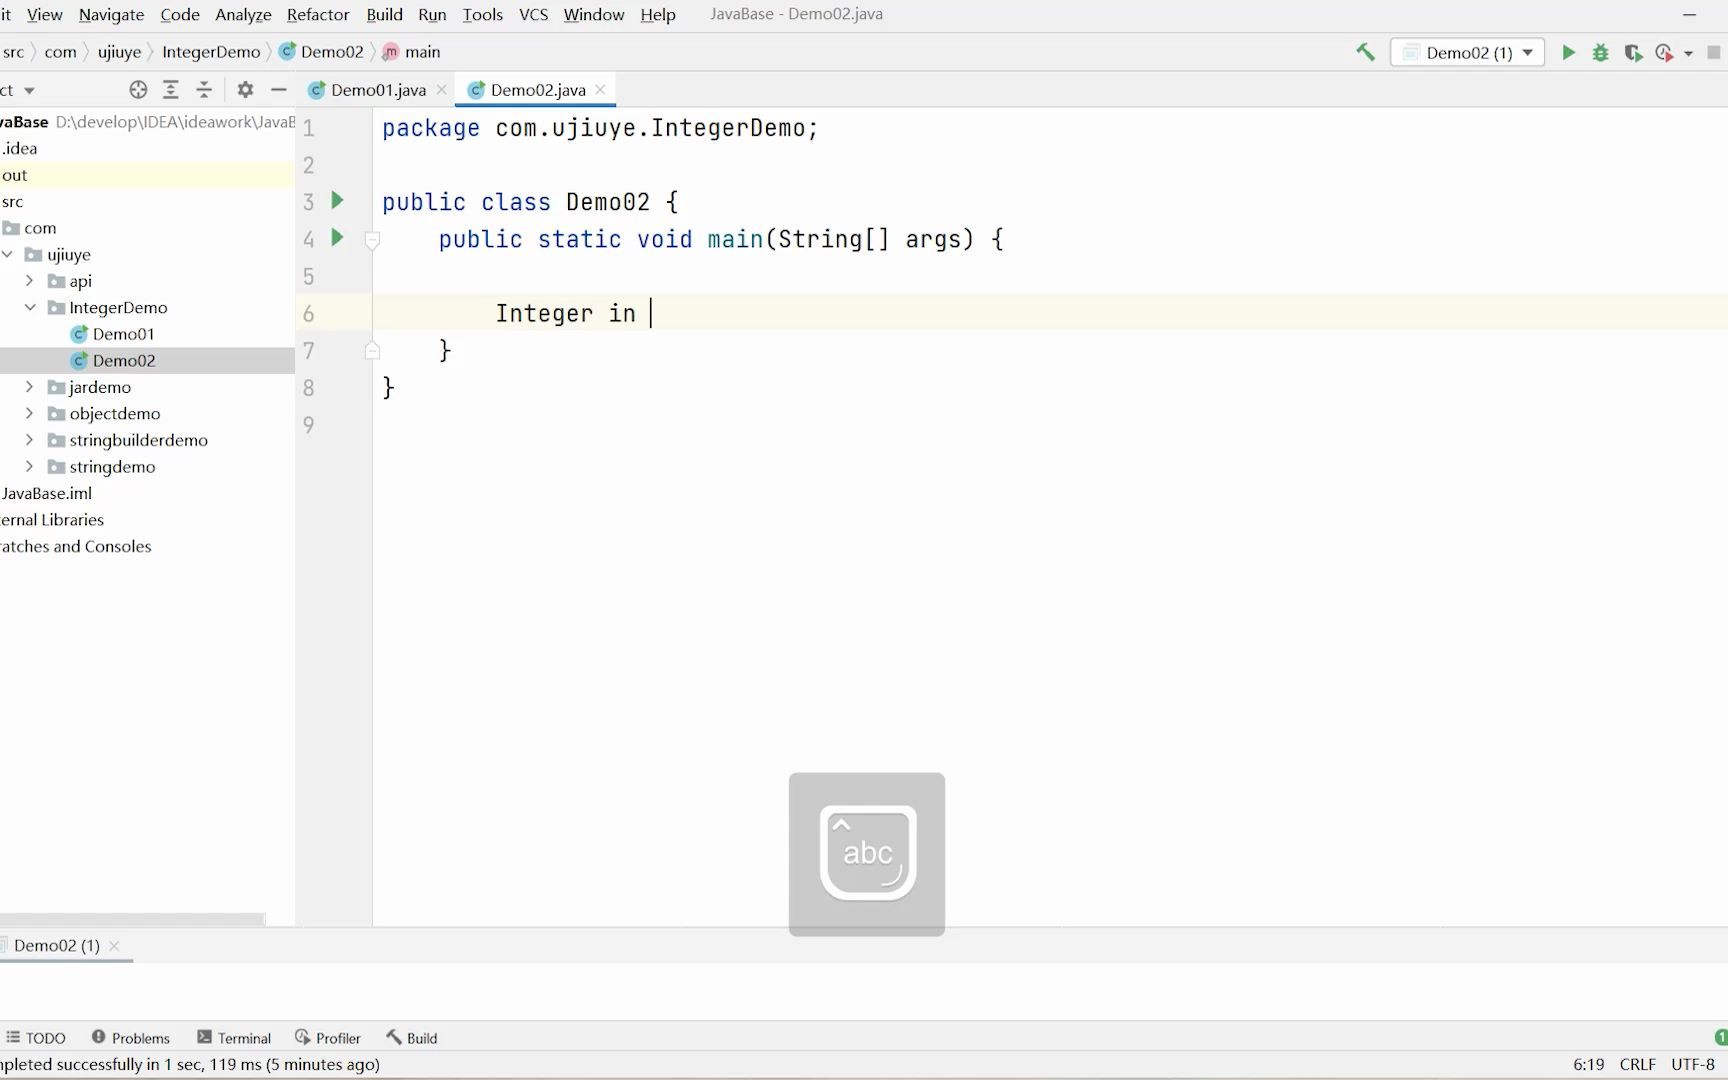Open the Analyze menu
The image size is (1728, 1080).
(x=243, y=14)
